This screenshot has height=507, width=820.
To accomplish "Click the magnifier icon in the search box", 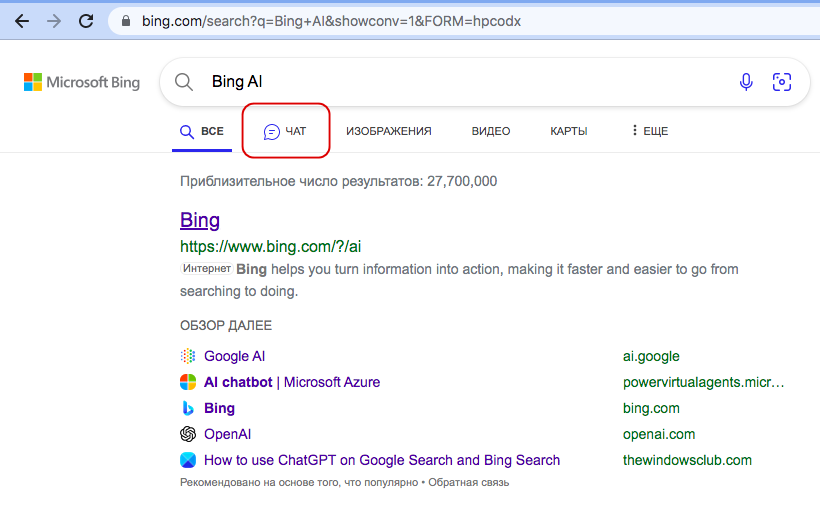I will 184,82.
